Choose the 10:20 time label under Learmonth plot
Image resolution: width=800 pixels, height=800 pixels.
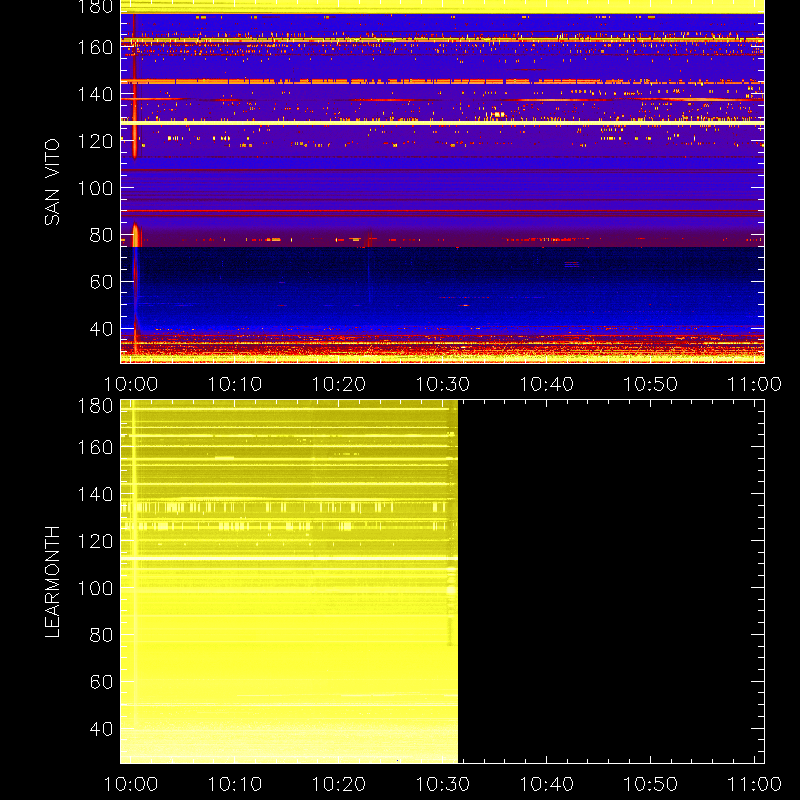pos(339,784)
